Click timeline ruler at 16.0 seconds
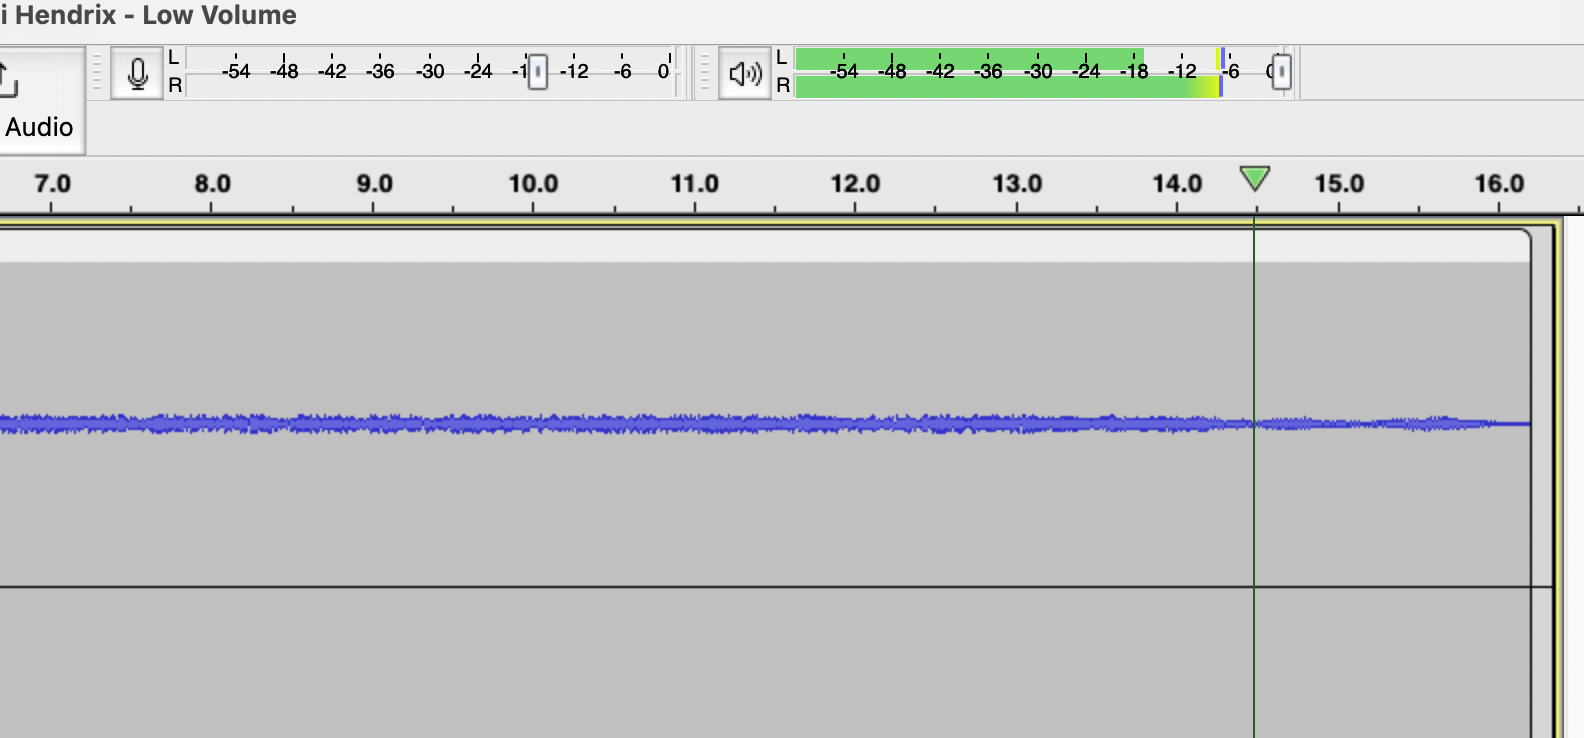The height and width of the screenshot is (738, 1584). (1499, 184)
